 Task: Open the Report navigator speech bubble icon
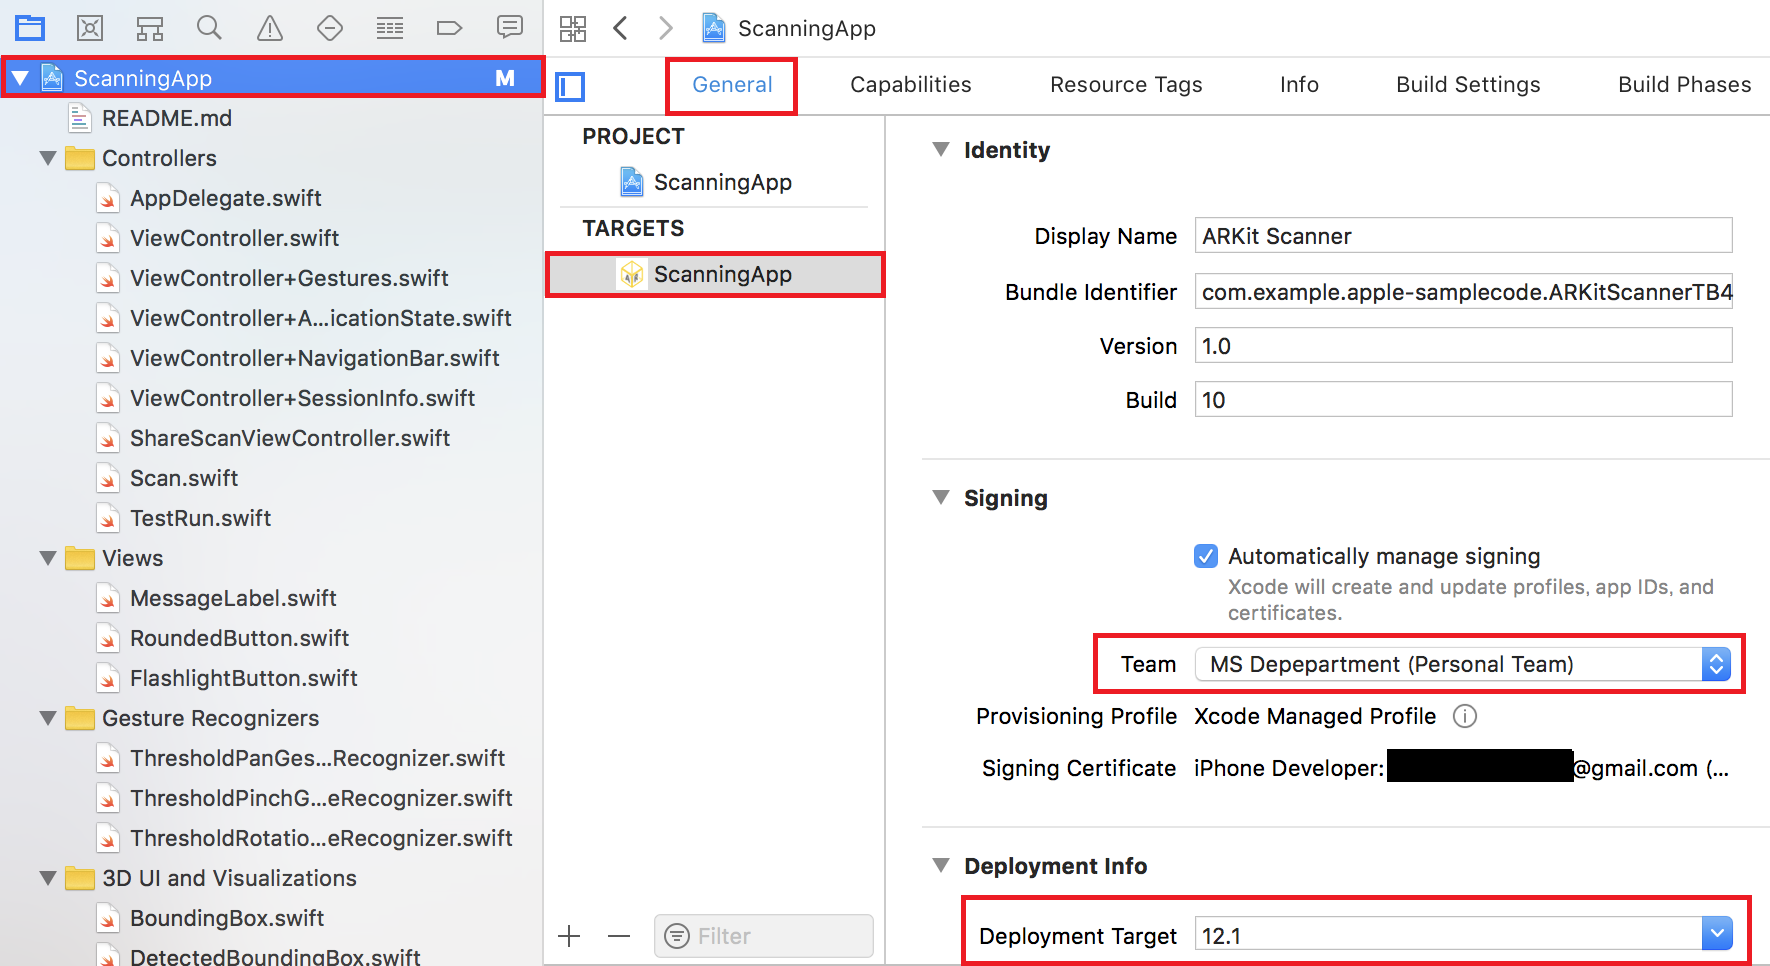tap(510, 27)
